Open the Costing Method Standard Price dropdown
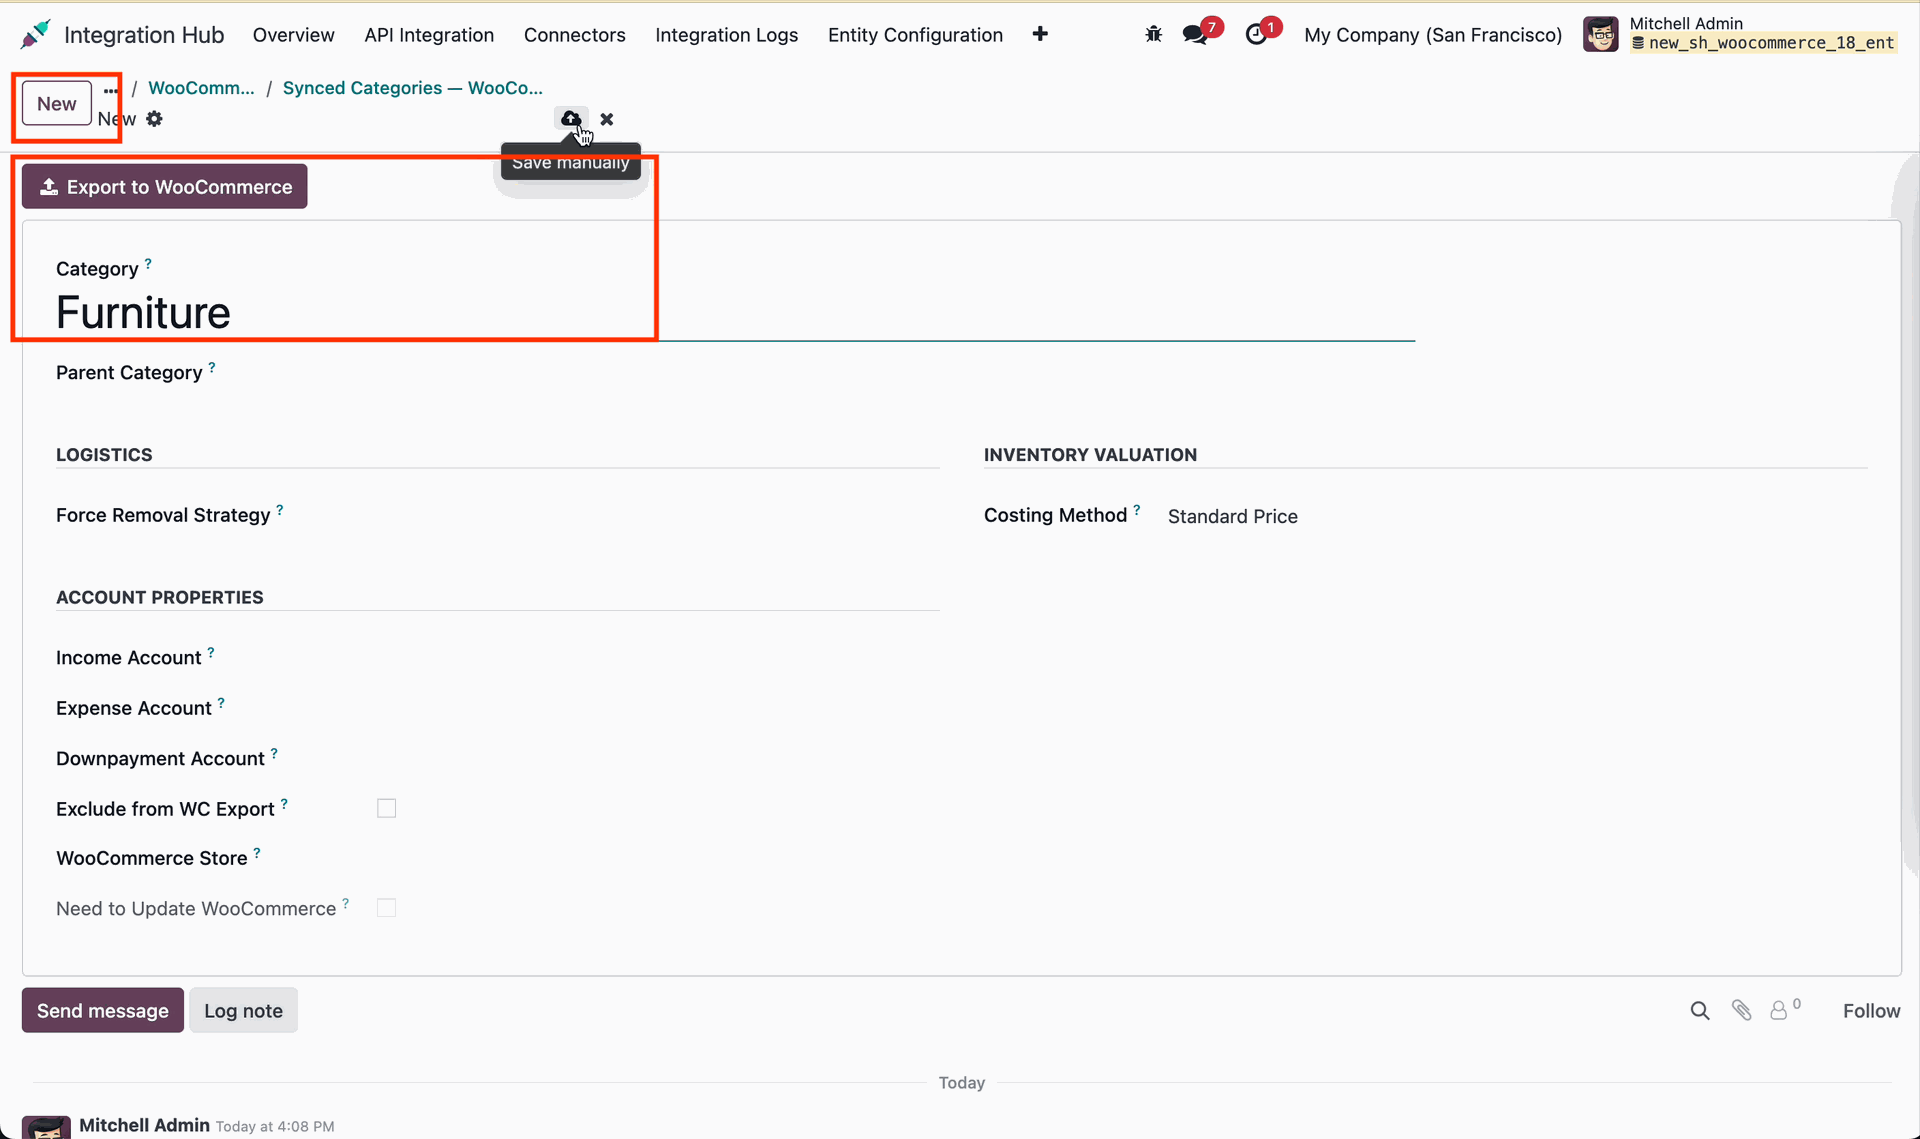This screenshot has width=1920, height=1139. coord(1232,516)
